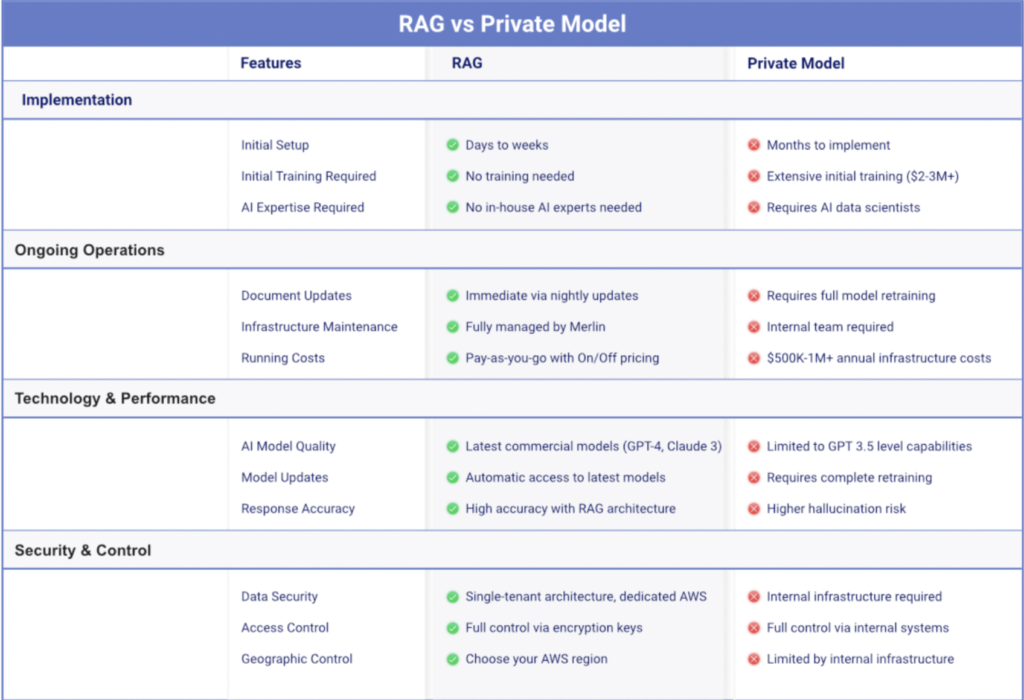The height and width of the screenshot is (700, 1024).
Task: Click the green check beside Choose your AWS region
Action: click(x=453, y=659)
